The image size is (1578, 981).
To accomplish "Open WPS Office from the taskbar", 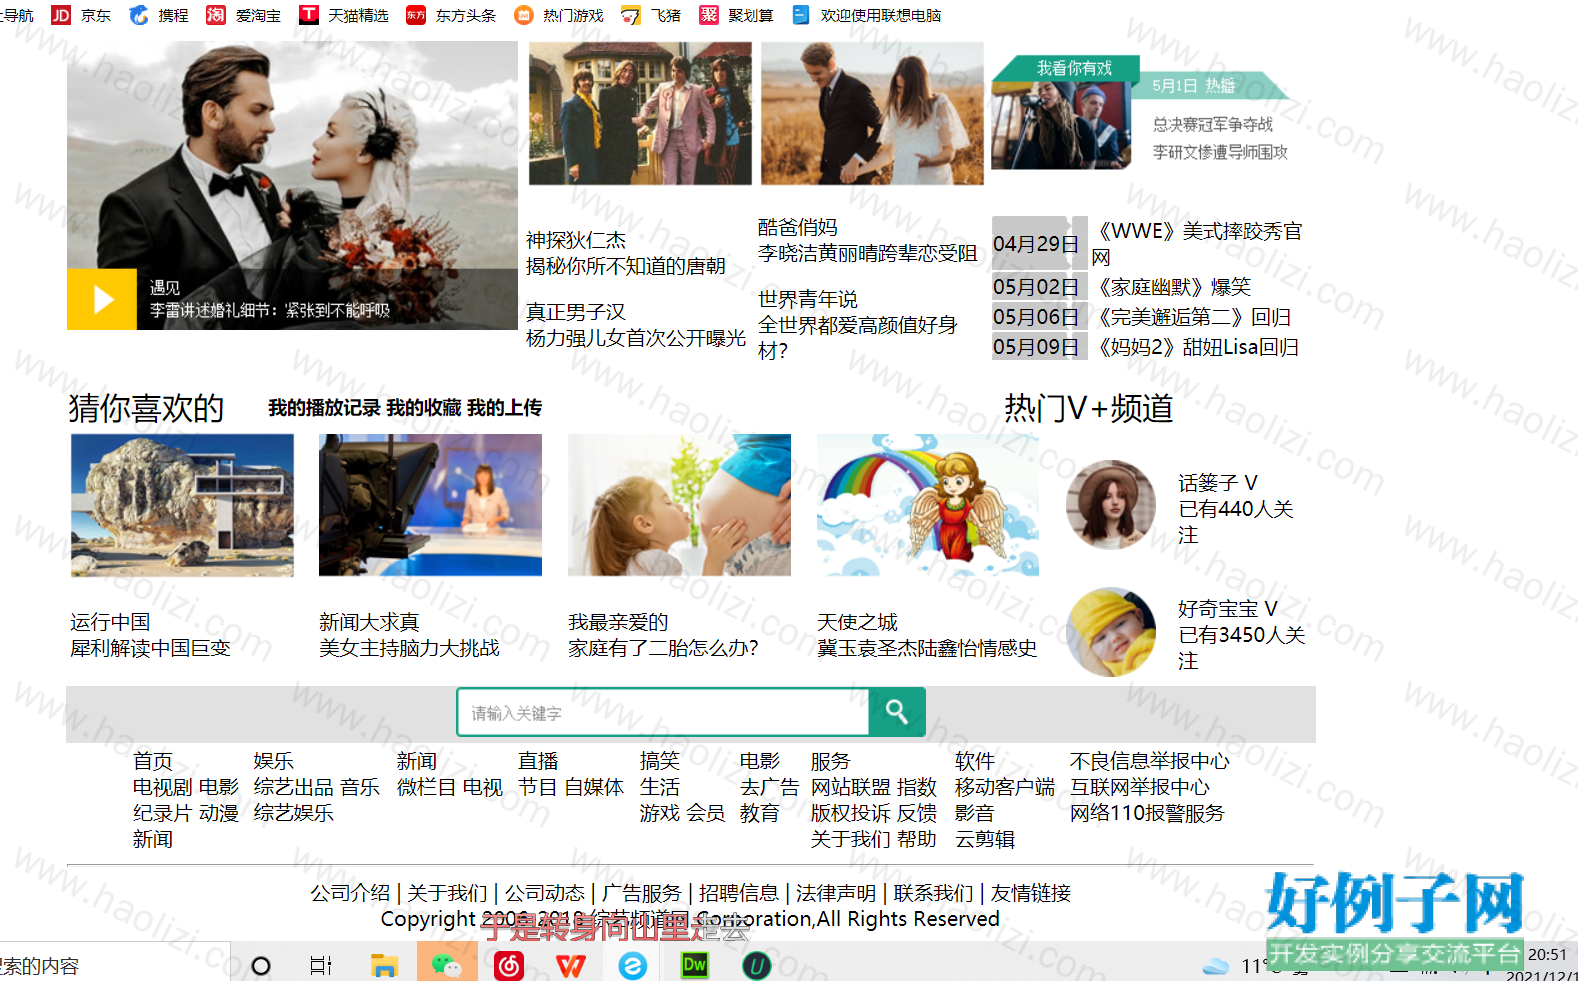I will coord(571,966).
